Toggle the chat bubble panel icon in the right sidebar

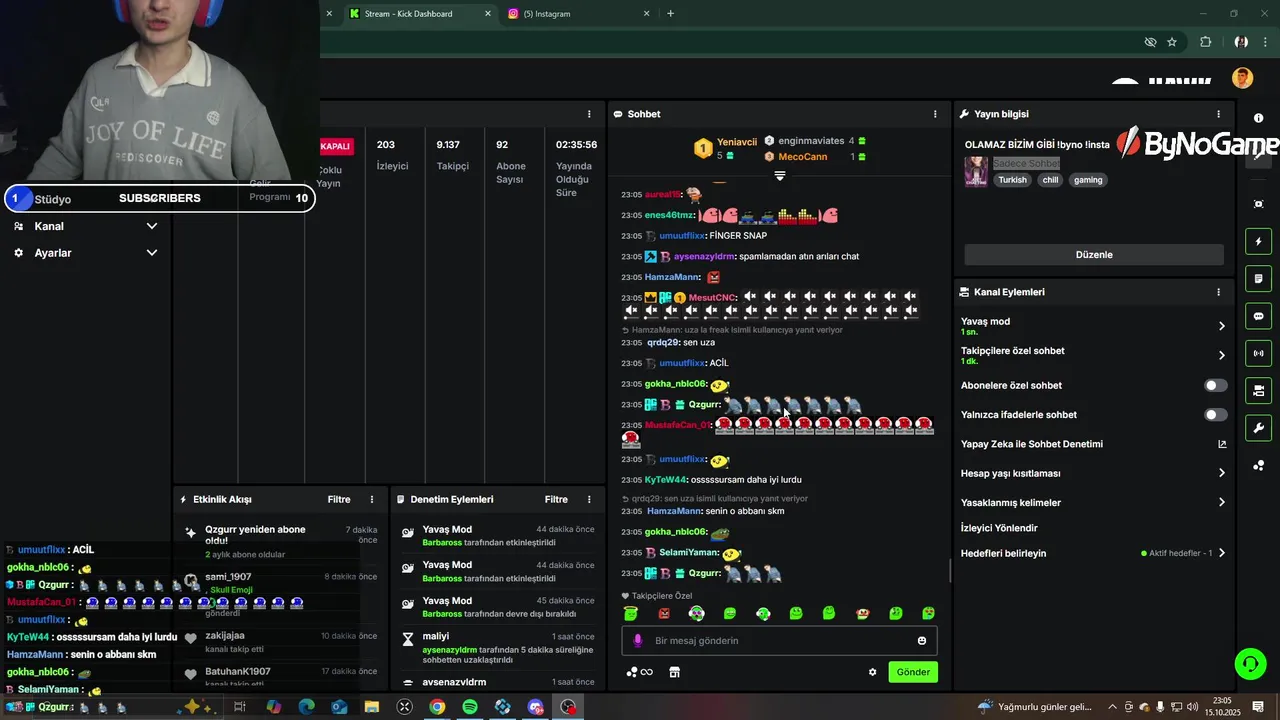click(x=1258, y=316)
